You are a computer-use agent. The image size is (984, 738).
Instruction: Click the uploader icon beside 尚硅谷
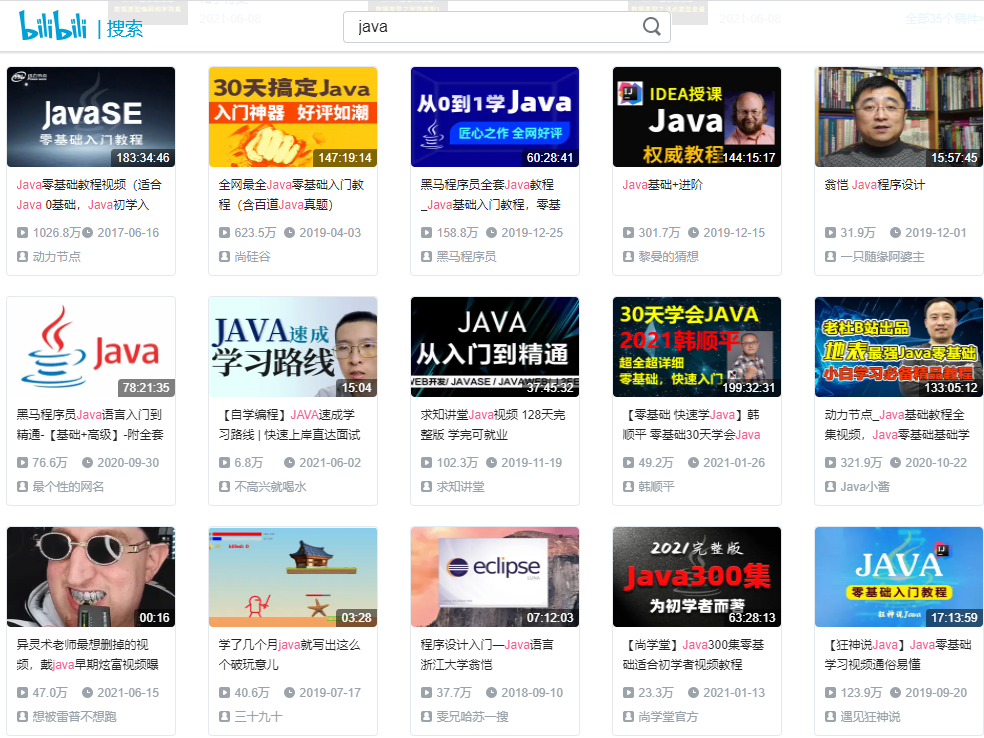[225, 257]
